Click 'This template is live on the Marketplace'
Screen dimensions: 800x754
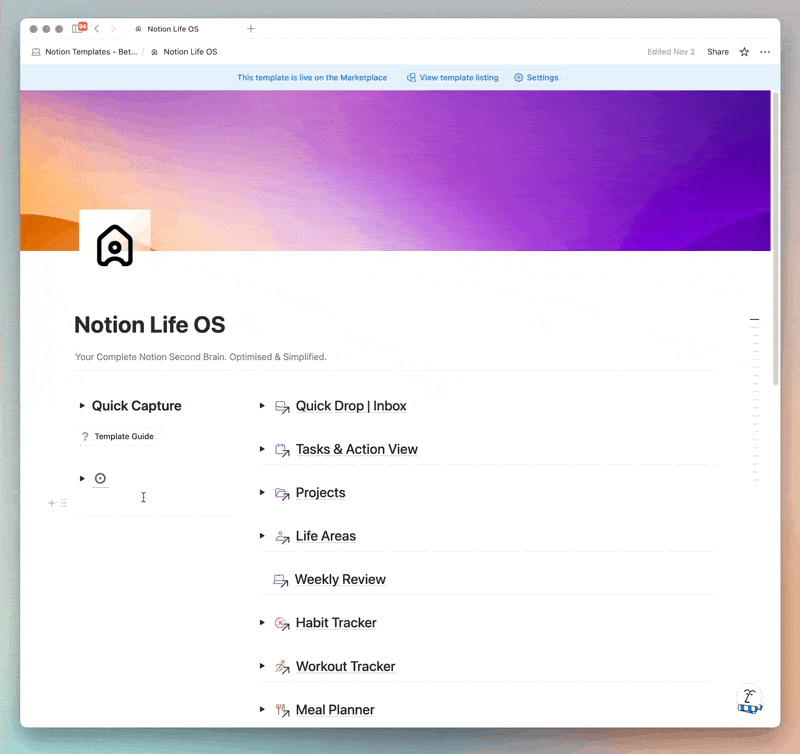312,78
